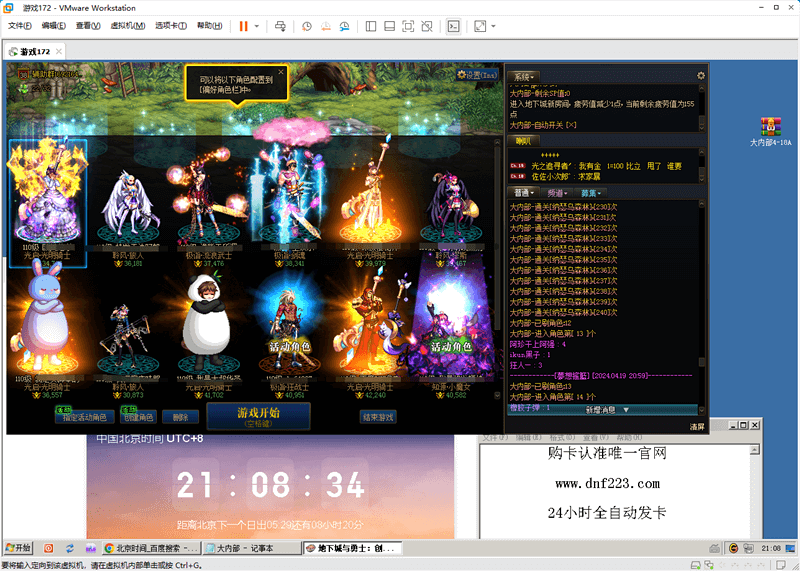Click the send Ctrl+Alt+Del toolbar icon

pyautogui.click(x=280, y=26)
